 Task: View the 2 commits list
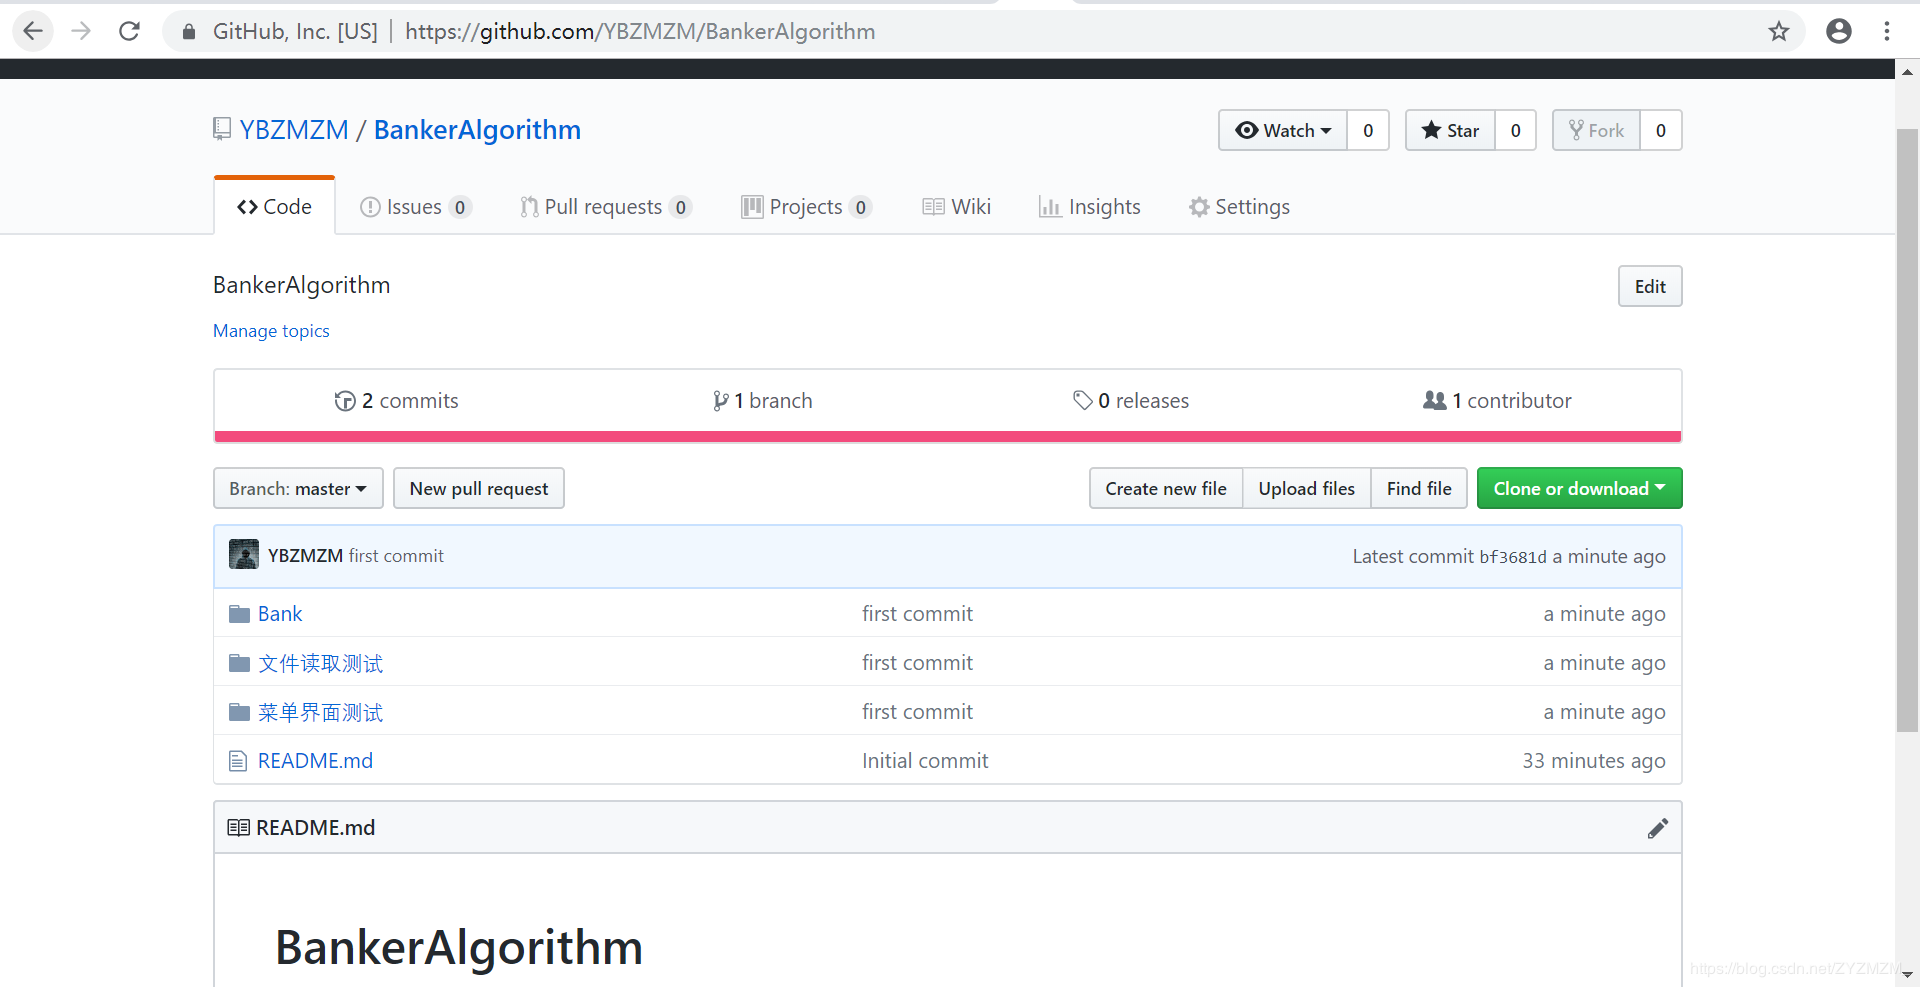click(x=397, y=401)
